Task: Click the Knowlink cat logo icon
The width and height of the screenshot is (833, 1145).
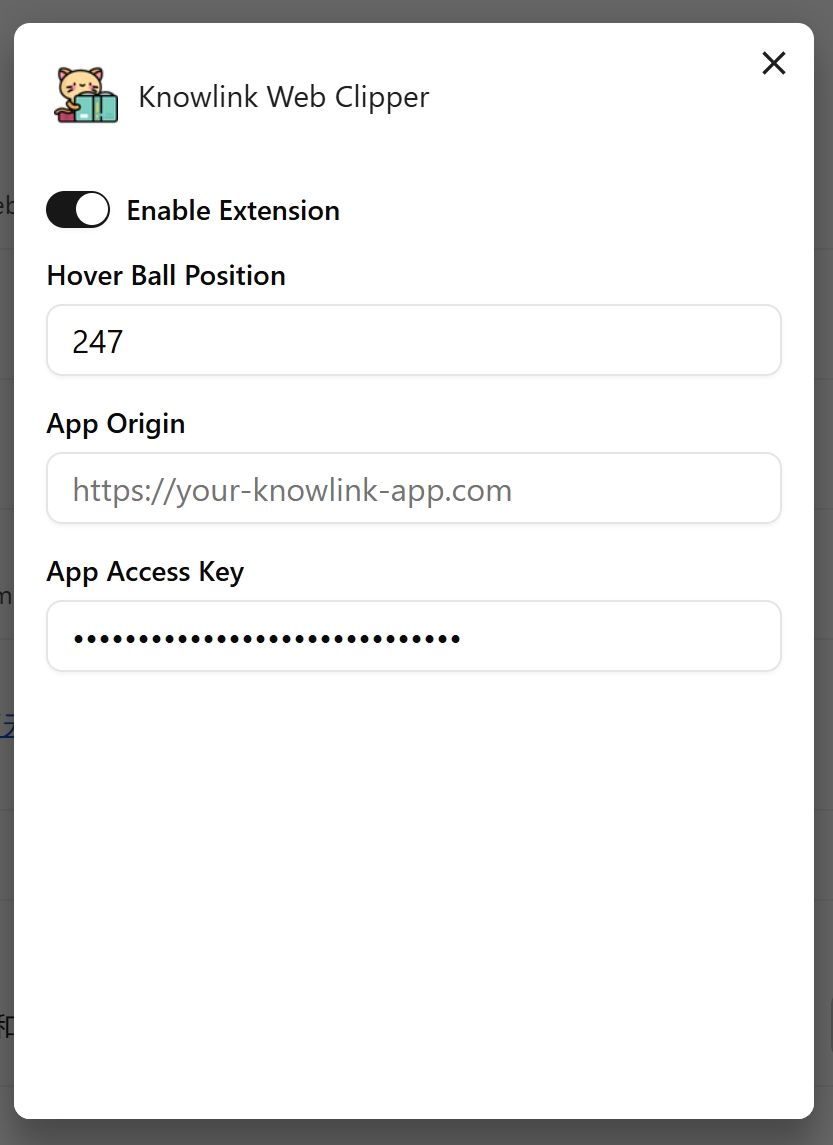Action: click(x=86, y=95)
